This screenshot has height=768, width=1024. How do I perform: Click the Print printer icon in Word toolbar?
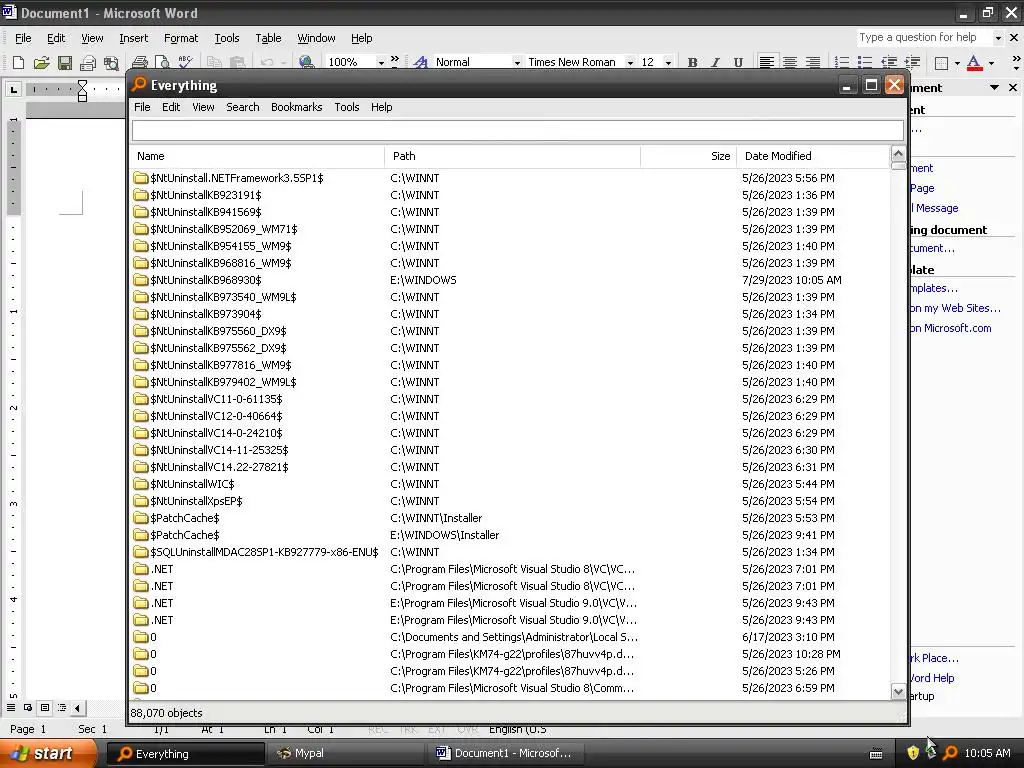click(x=139, y=62)
